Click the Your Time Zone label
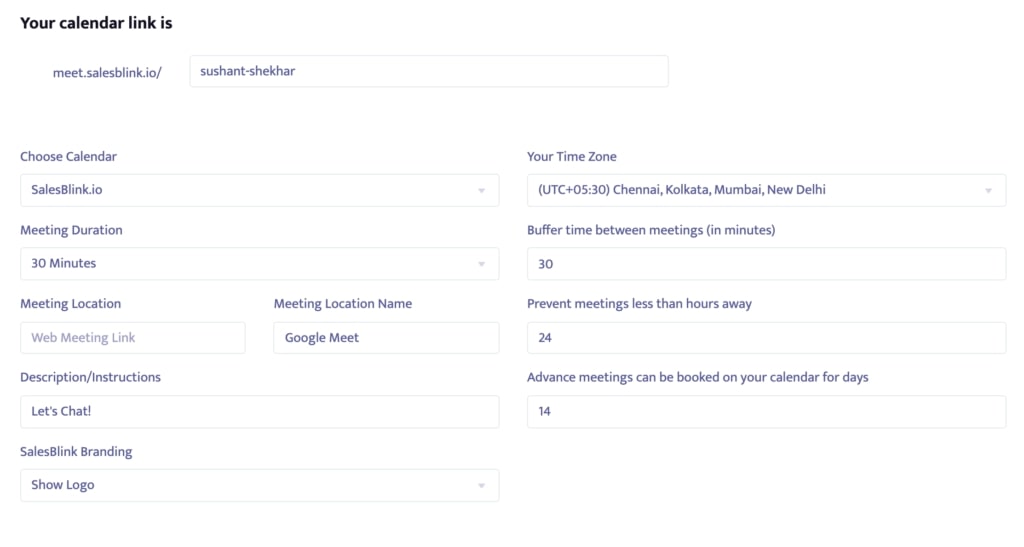 point(571,157)
